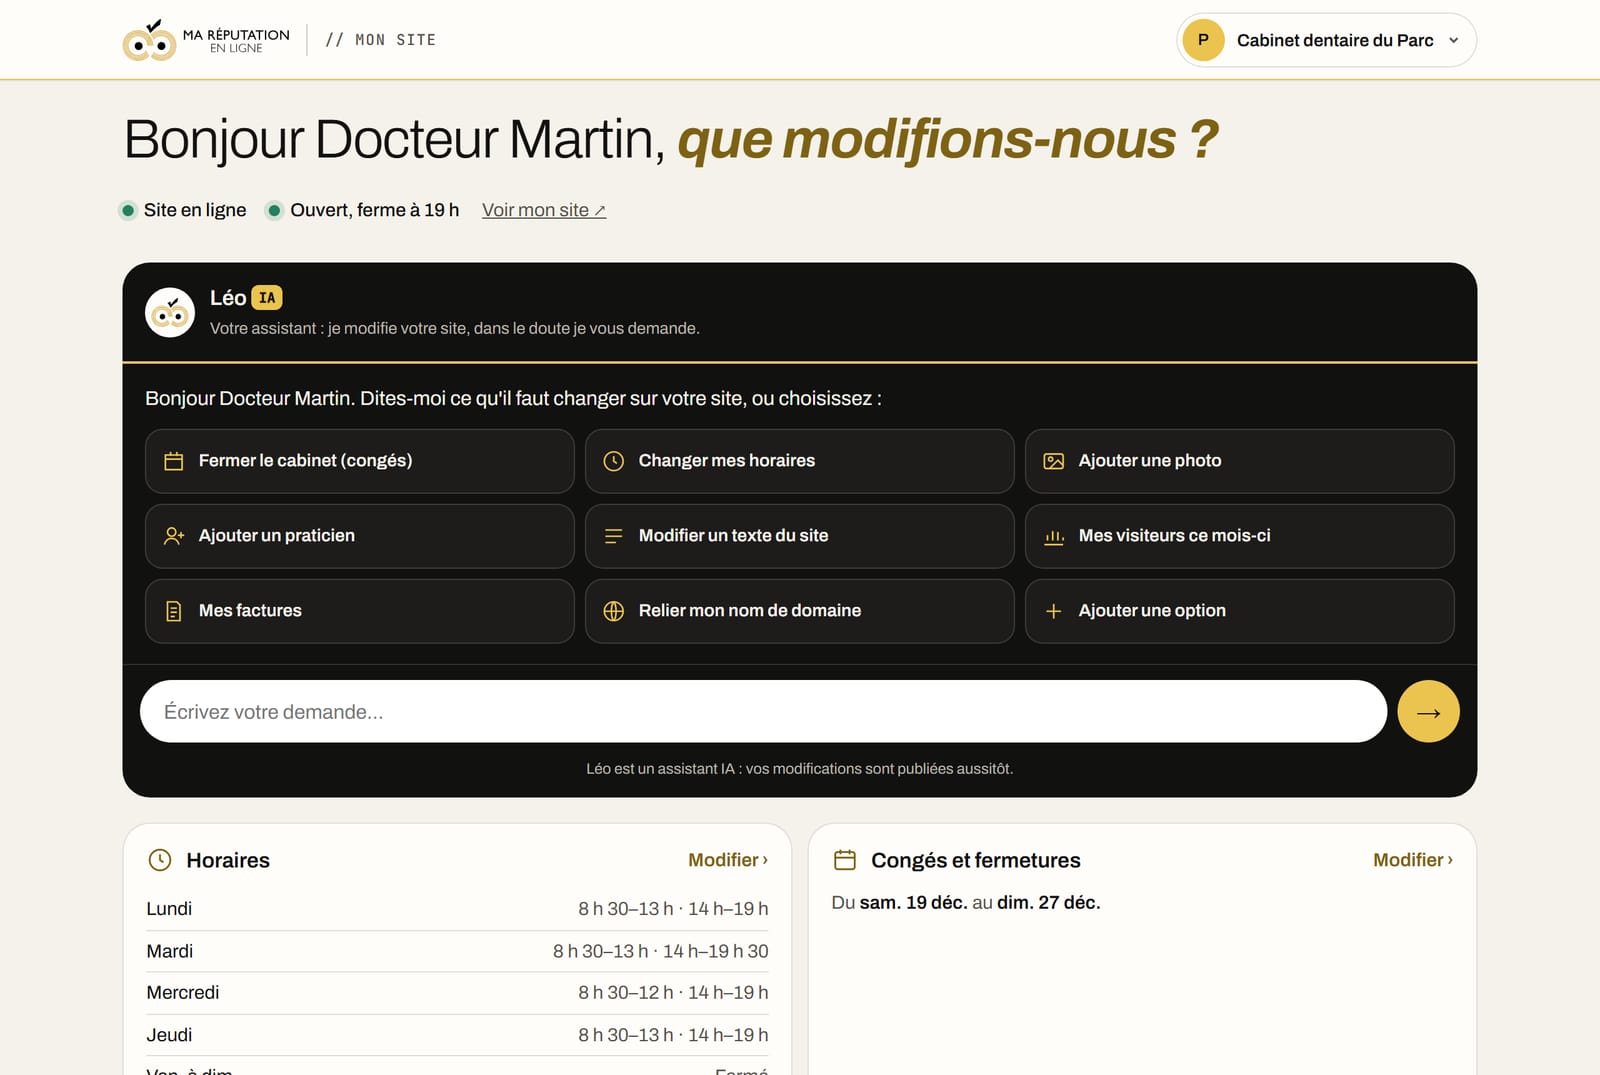Image resolution: width=1600 pixels, height=1075 pixels.
Task: Click the globe icon in Relier mon nom de domaine
Action: coord(614,611)
